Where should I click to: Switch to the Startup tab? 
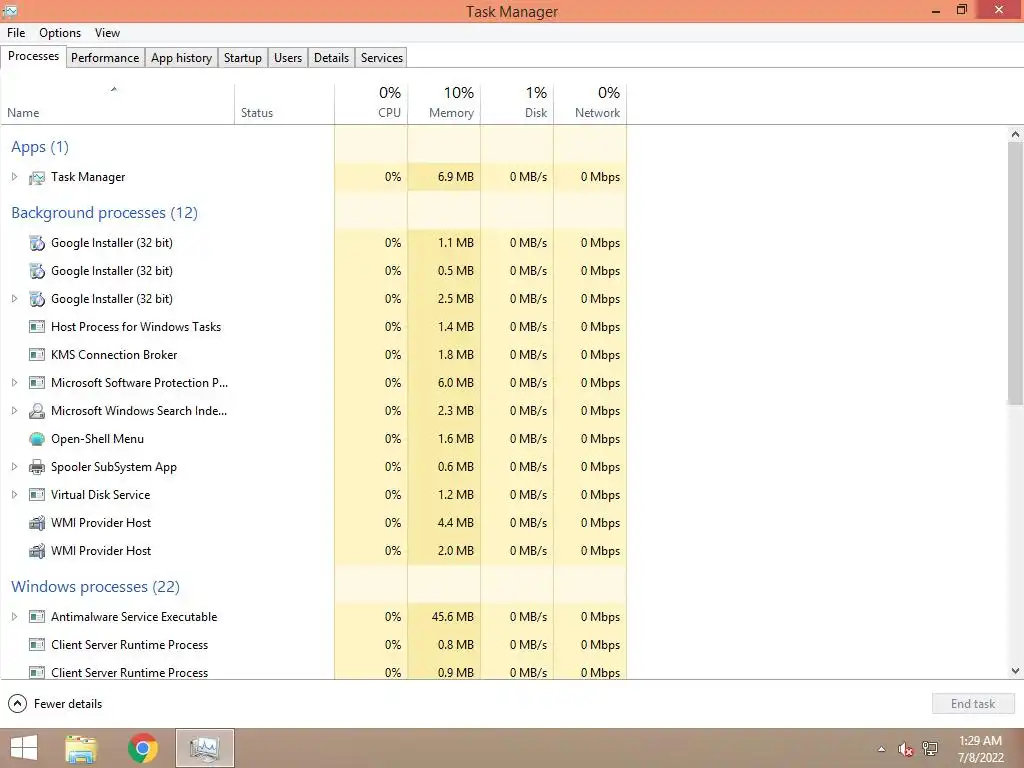click(x=243, y=57)
